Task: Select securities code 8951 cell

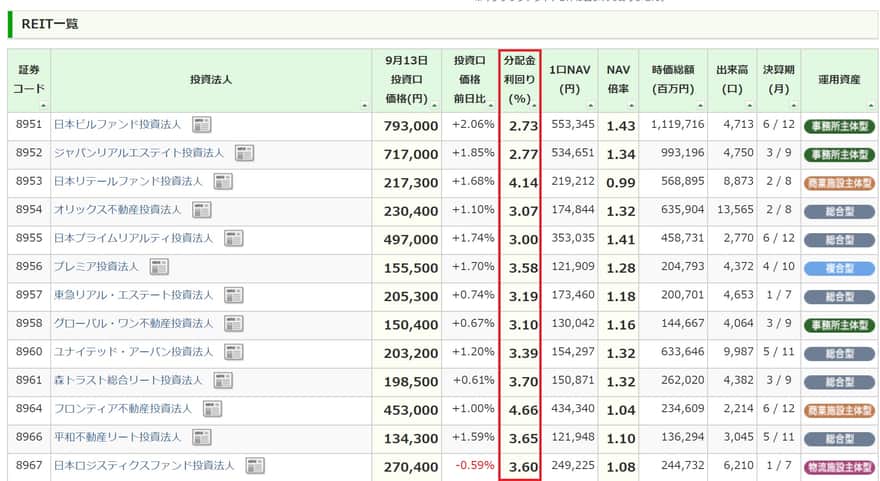Action: [29, 125]
